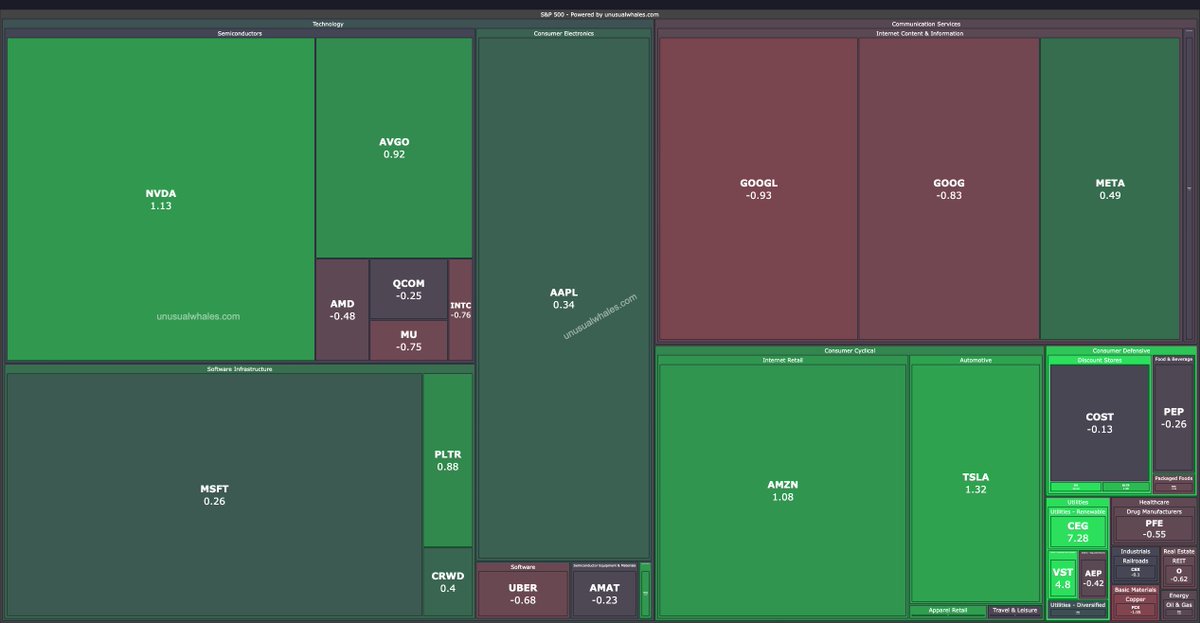Select the PLTR tile showing 0.88
1200x623 pixels.
[447, 460]
